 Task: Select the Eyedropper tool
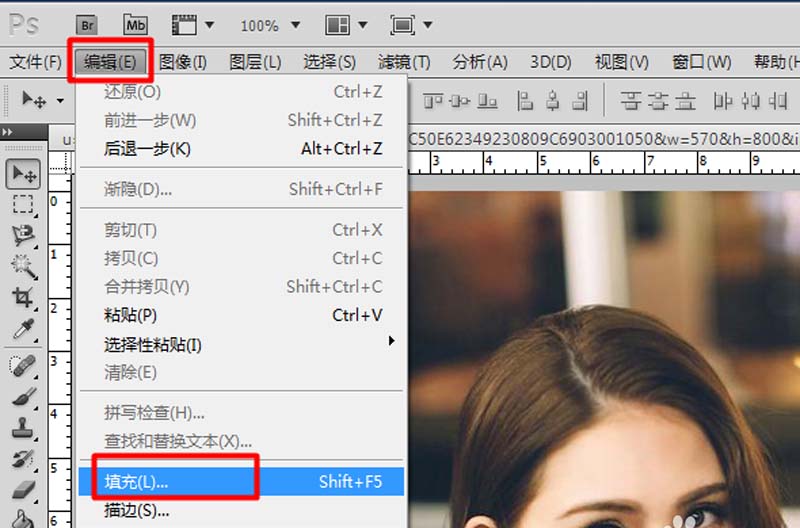click(x=23, y=329)
